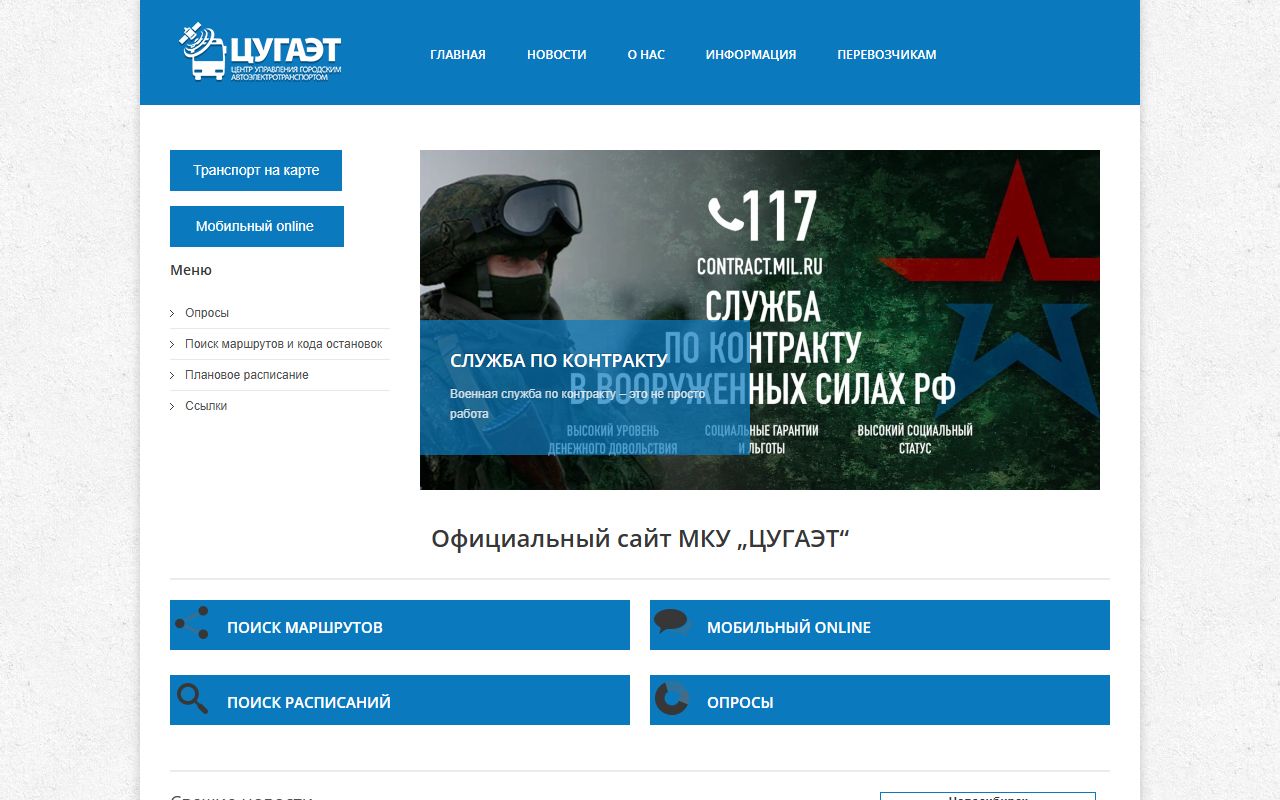
Task: Open the Ссылки sidebar link
Action: [x=206, y=406]
